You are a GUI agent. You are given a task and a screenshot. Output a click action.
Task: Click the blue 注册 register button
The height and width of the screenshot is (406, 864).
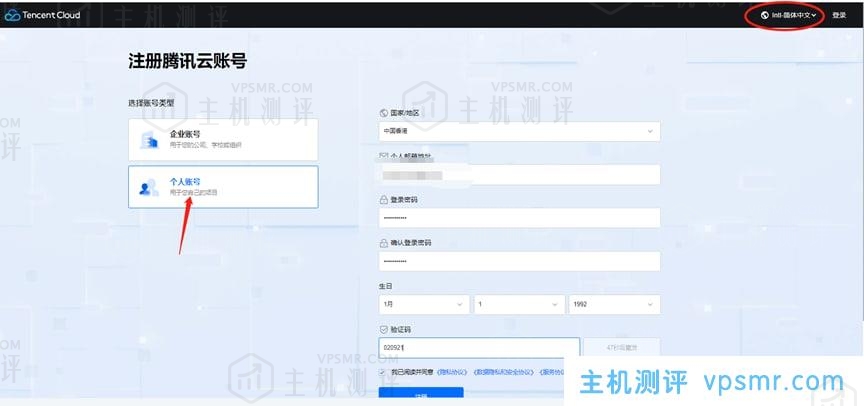tap(421, 394)
